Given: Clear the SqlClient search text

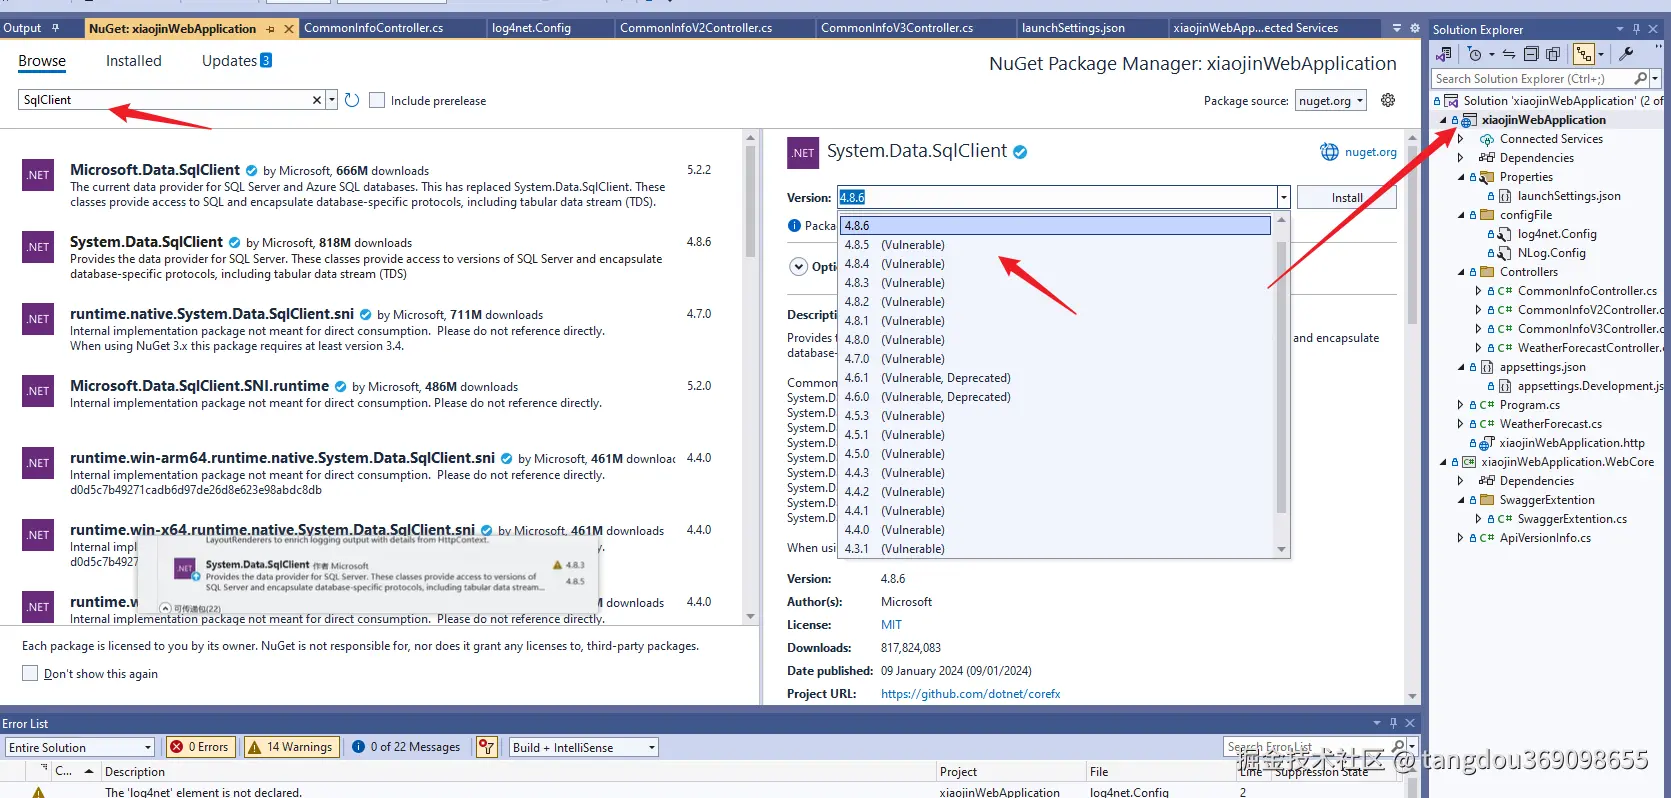Looking at the screenshot, I should tap(317, 100).
